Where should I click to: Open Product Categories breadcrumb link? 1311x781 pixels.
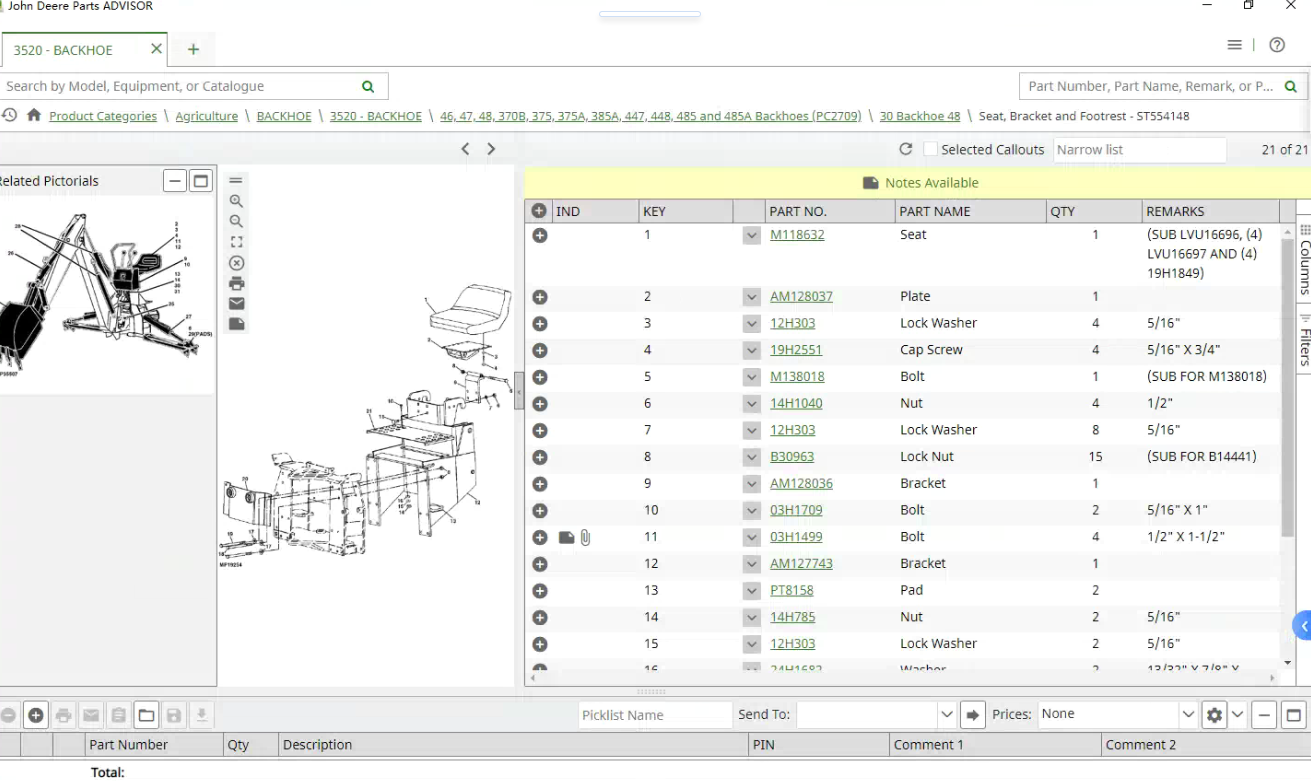click(x=103, y=116)
